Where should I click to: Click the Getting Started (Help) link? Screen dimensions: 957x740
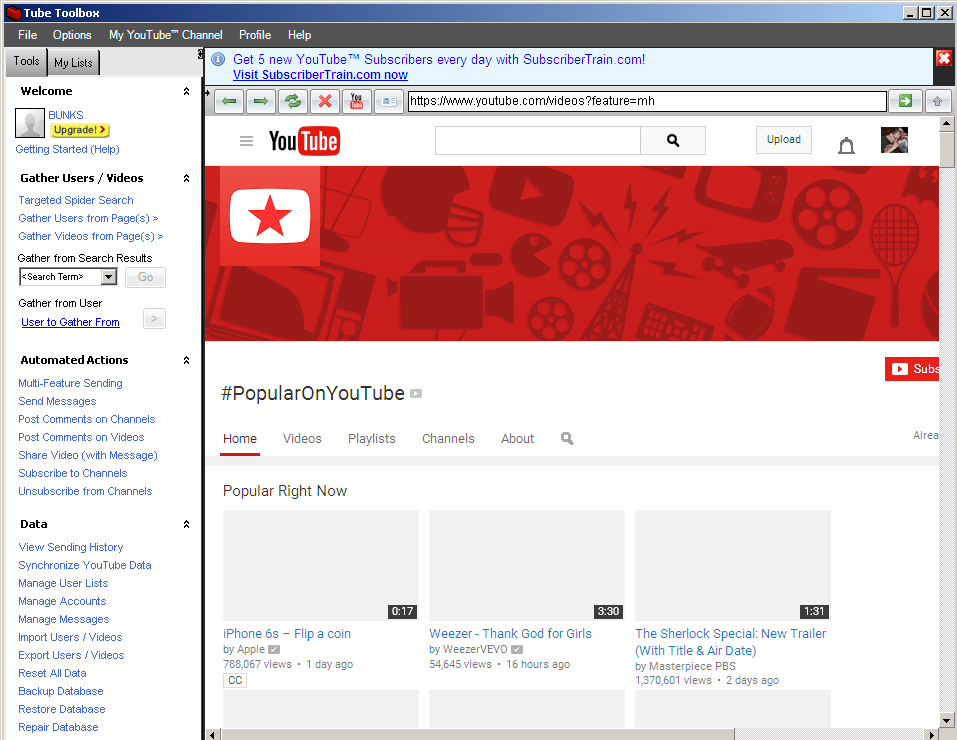click(x=67, y=149)
